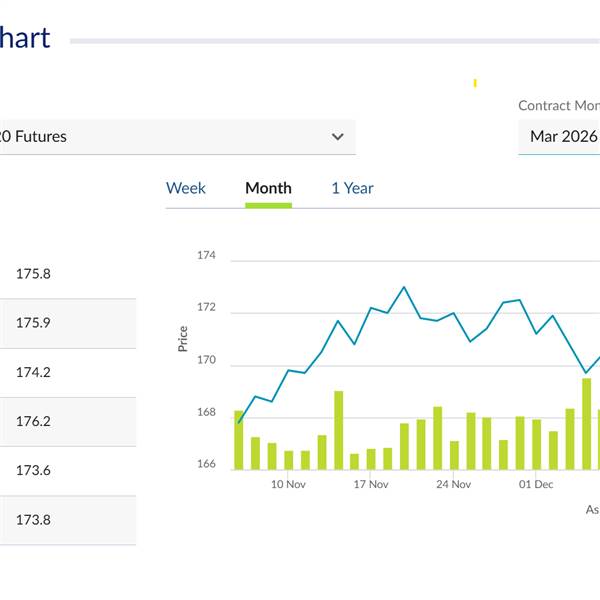This screenshot has width=600, height=600.
Task: Click the vertical Price axis title
Action: tap(183, 339)
